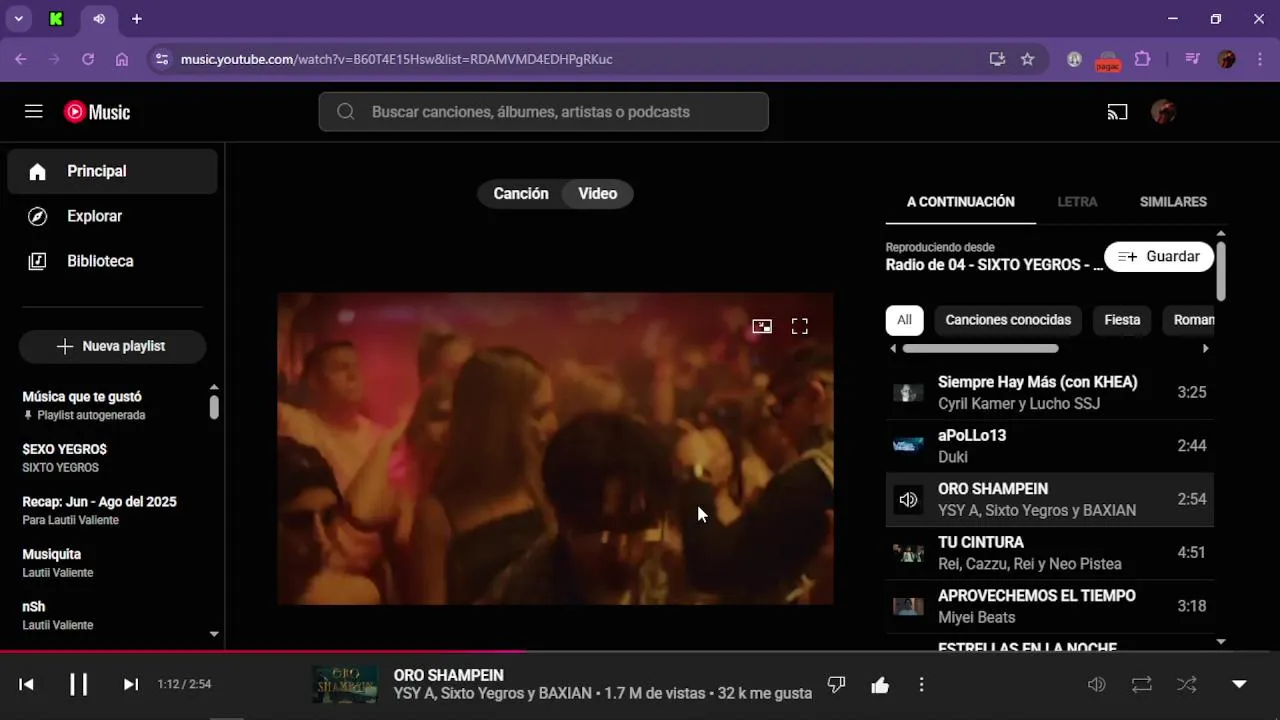Like the current song
The height and width of the screenshot is (720, 1280).
pyautogui.click(x=880, y=685)
